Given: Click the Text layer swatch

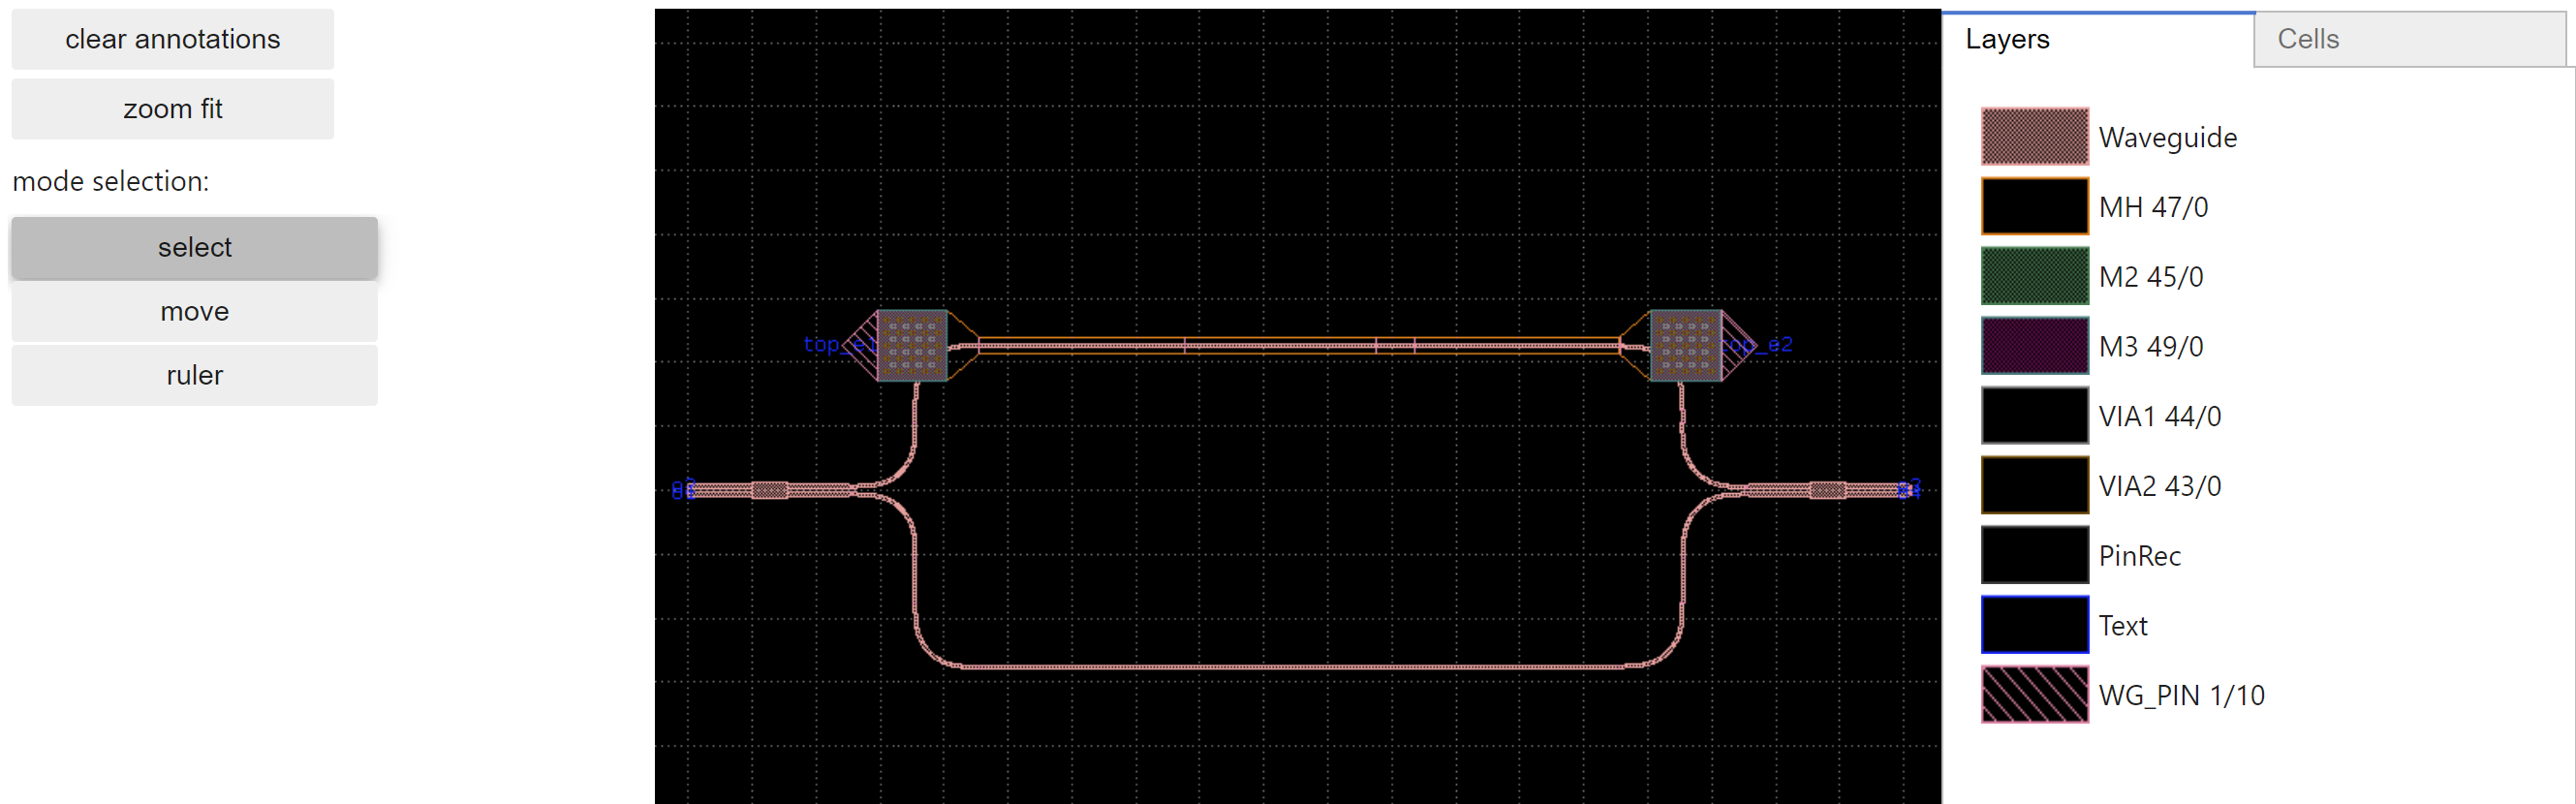Looking at the screenshot, I should 2034,625.
